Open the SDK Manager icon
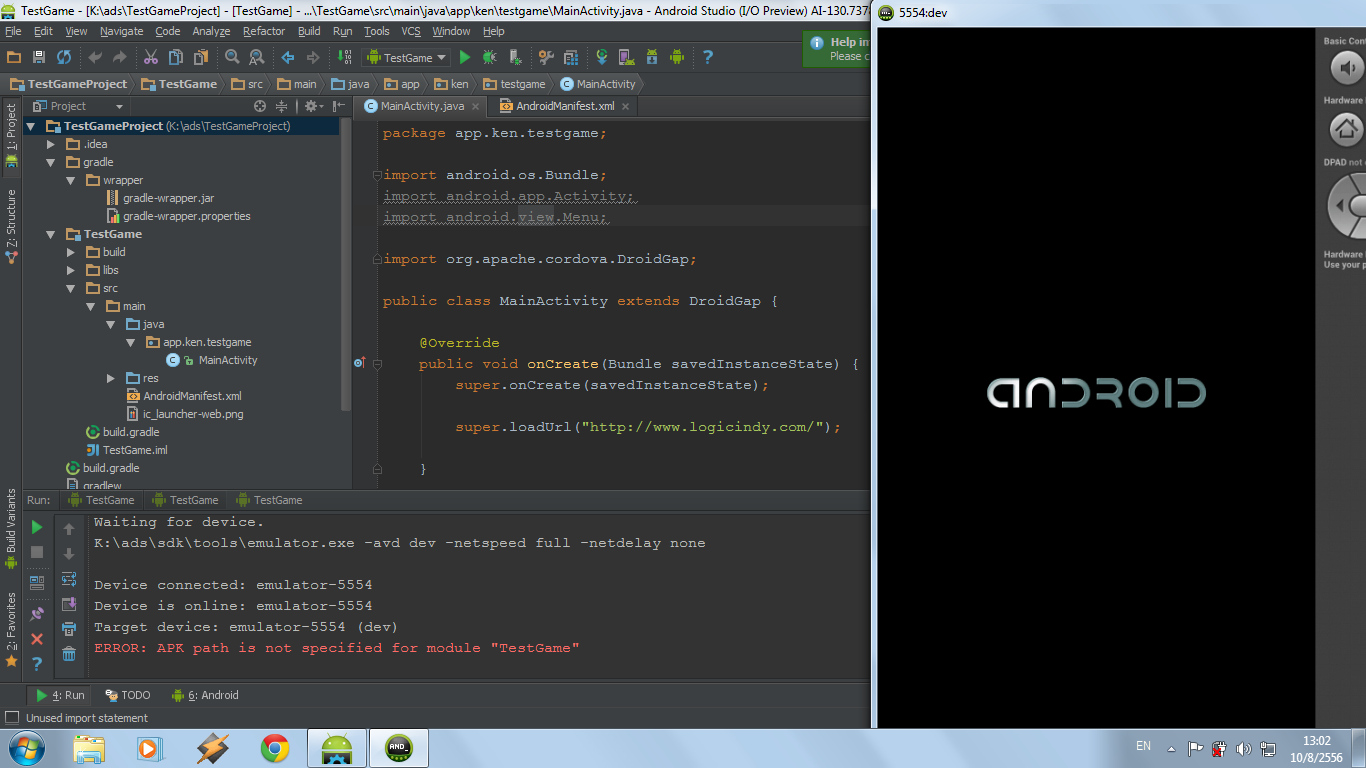 (652, 57)
